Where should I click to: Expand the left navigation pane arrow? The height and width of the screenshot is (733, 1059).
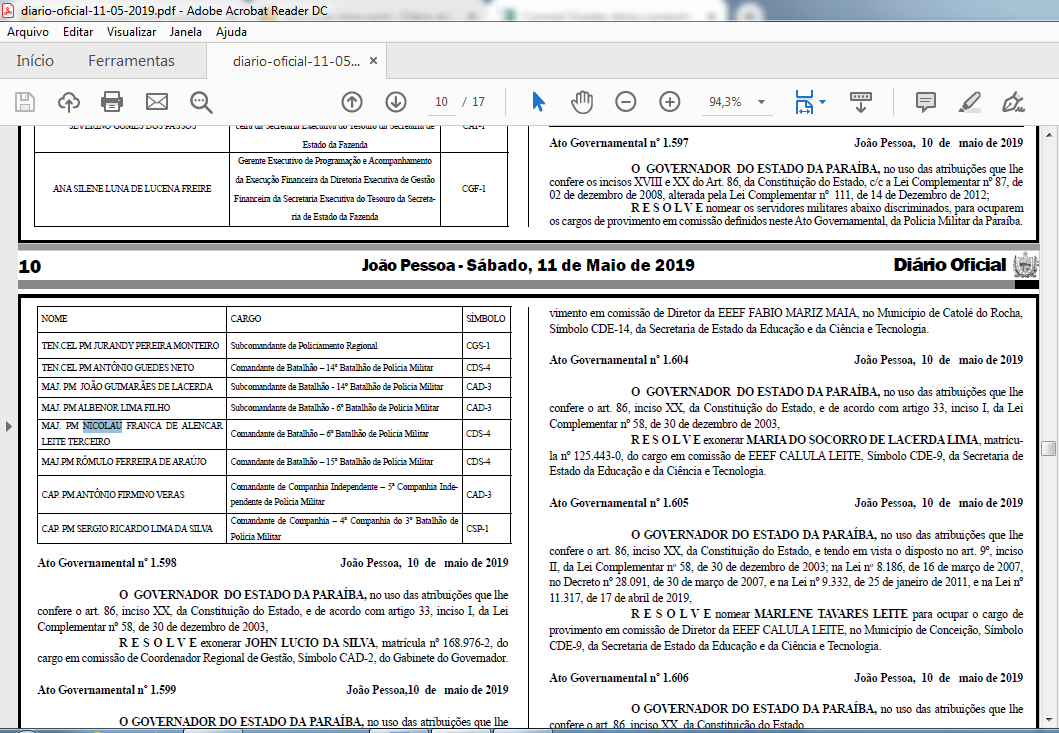pyautogui.click(x=9, y=426)
